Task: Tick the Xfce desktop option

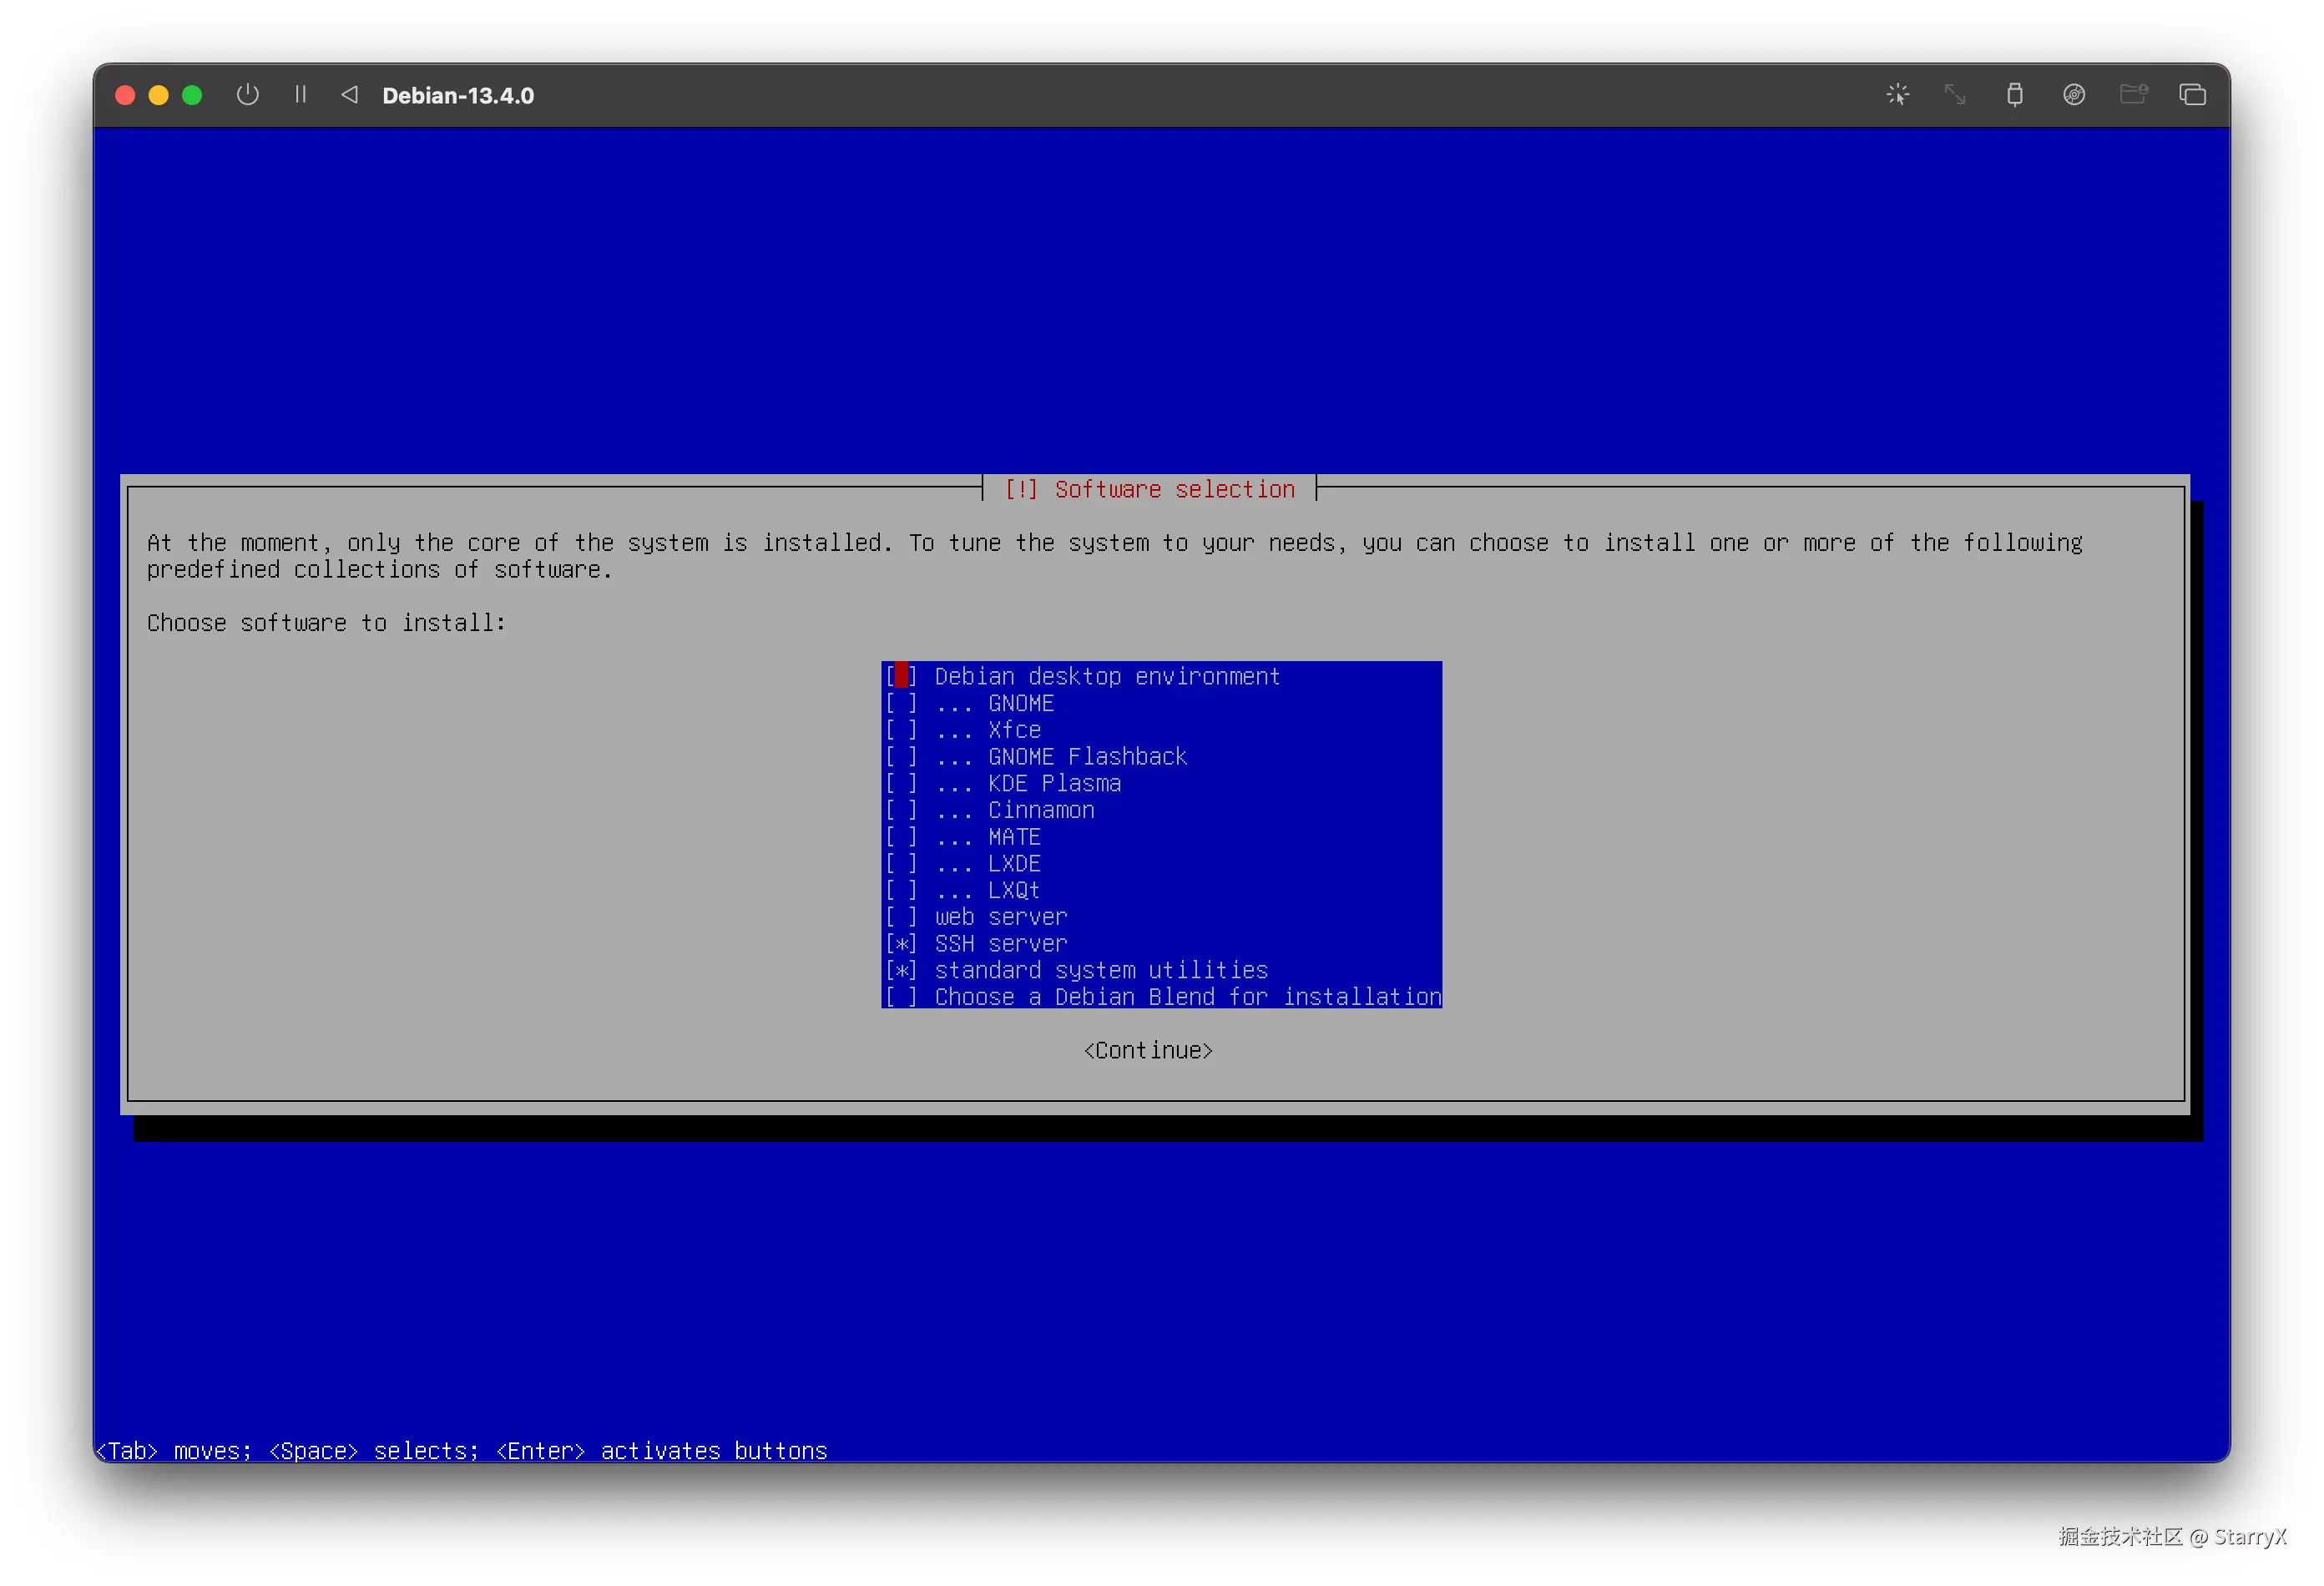Action: click(901, 730)
